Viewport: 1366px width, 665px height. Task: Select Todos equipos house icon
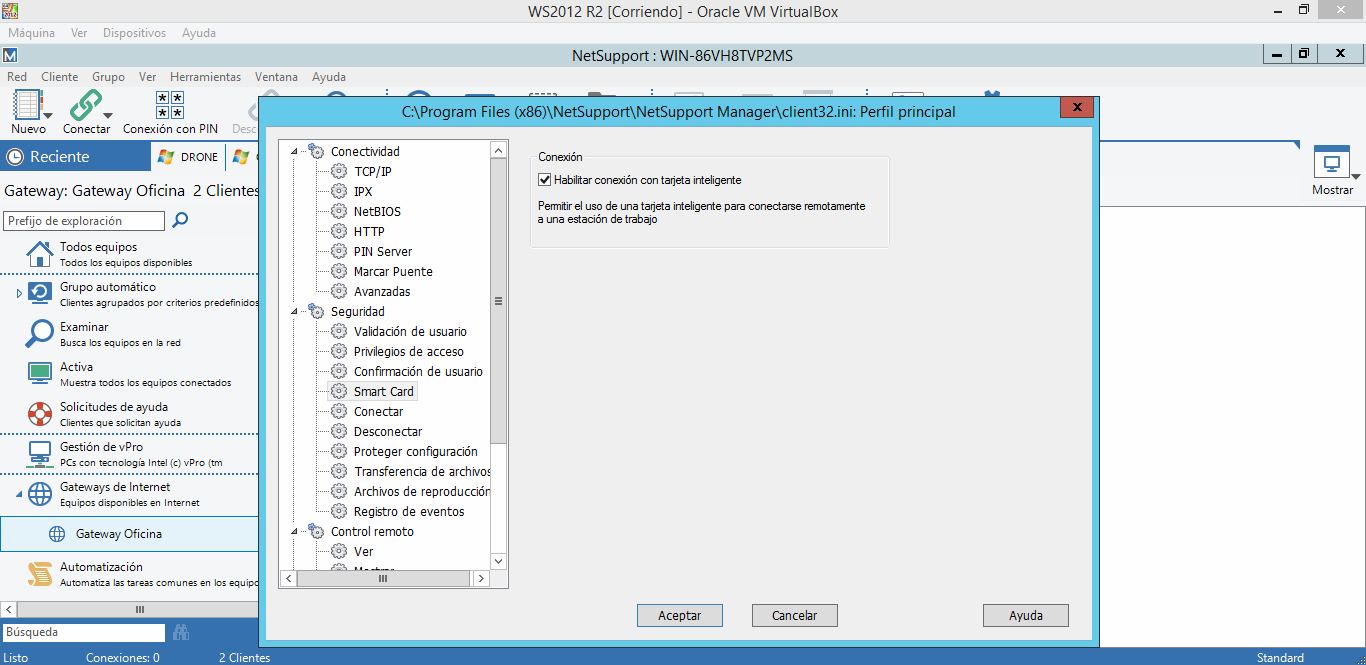[x=40, y=254]
